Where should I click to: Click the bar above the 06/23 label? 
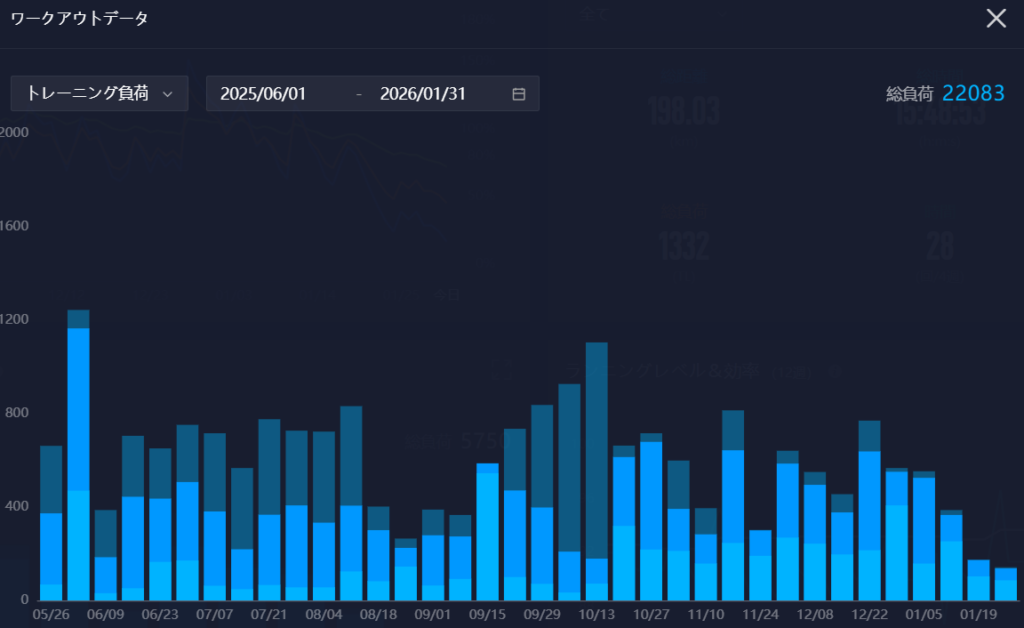(x=160, y=530)
